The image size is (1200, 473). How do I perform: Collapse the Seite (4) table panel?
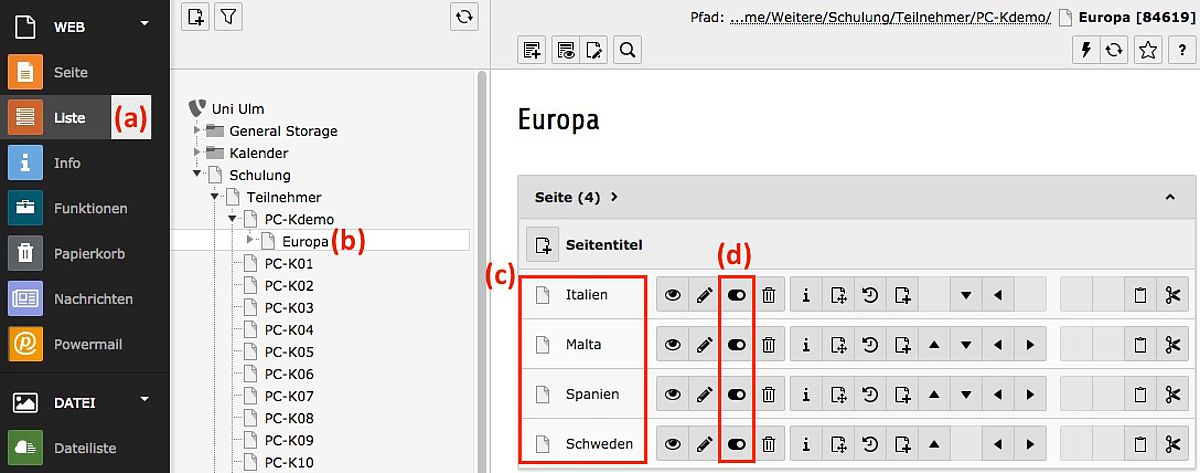click(1170, 197)
